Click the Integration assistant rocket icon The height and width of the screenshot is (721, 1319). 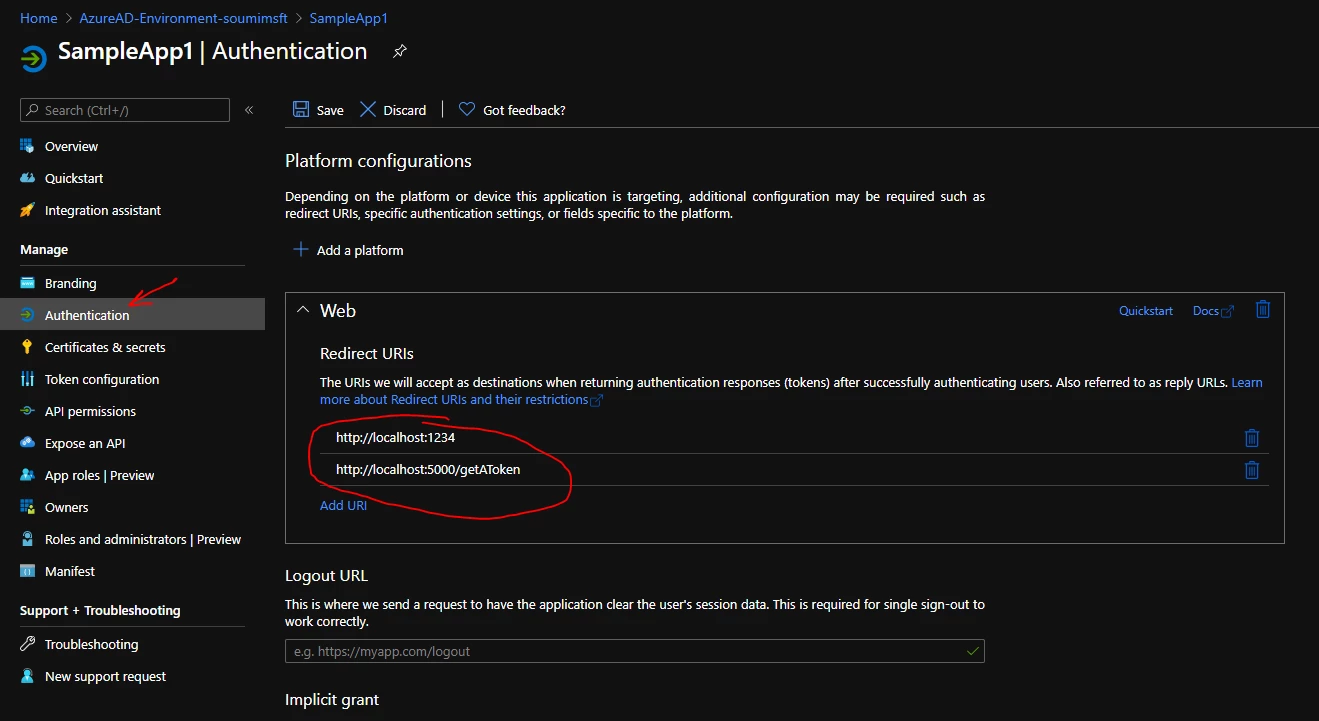27,210
